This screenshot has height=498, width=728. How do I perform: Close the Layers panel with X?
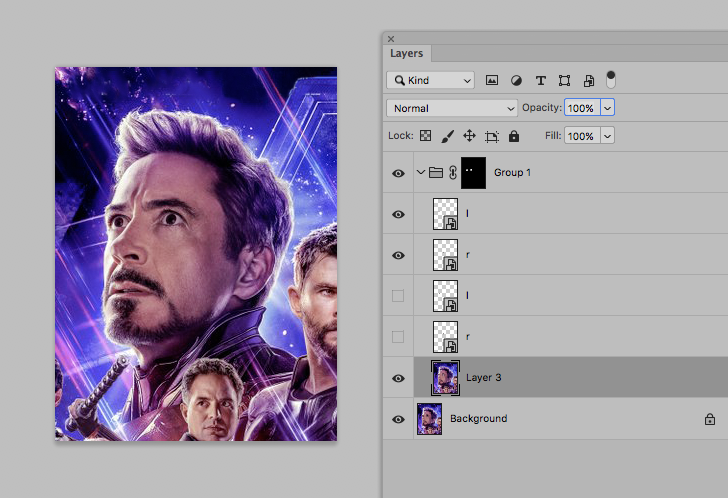point(391,39)
